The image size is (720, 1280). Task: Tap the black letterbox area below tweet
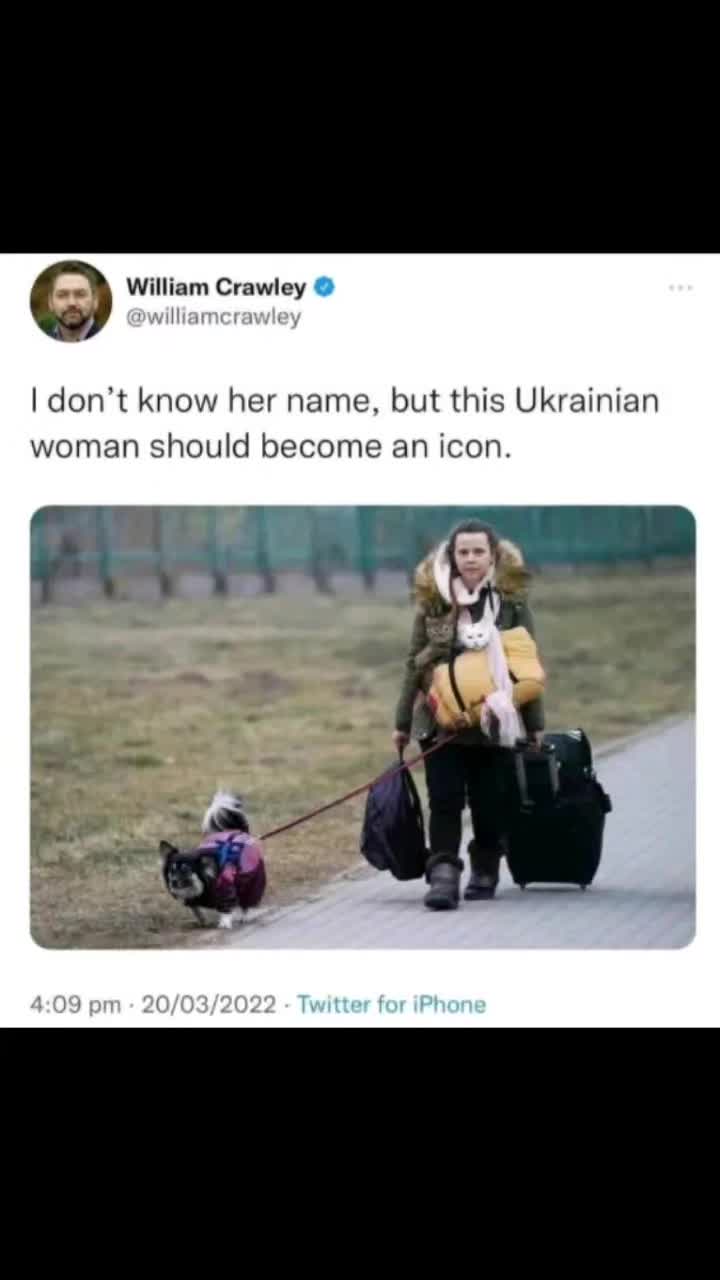360,1154
